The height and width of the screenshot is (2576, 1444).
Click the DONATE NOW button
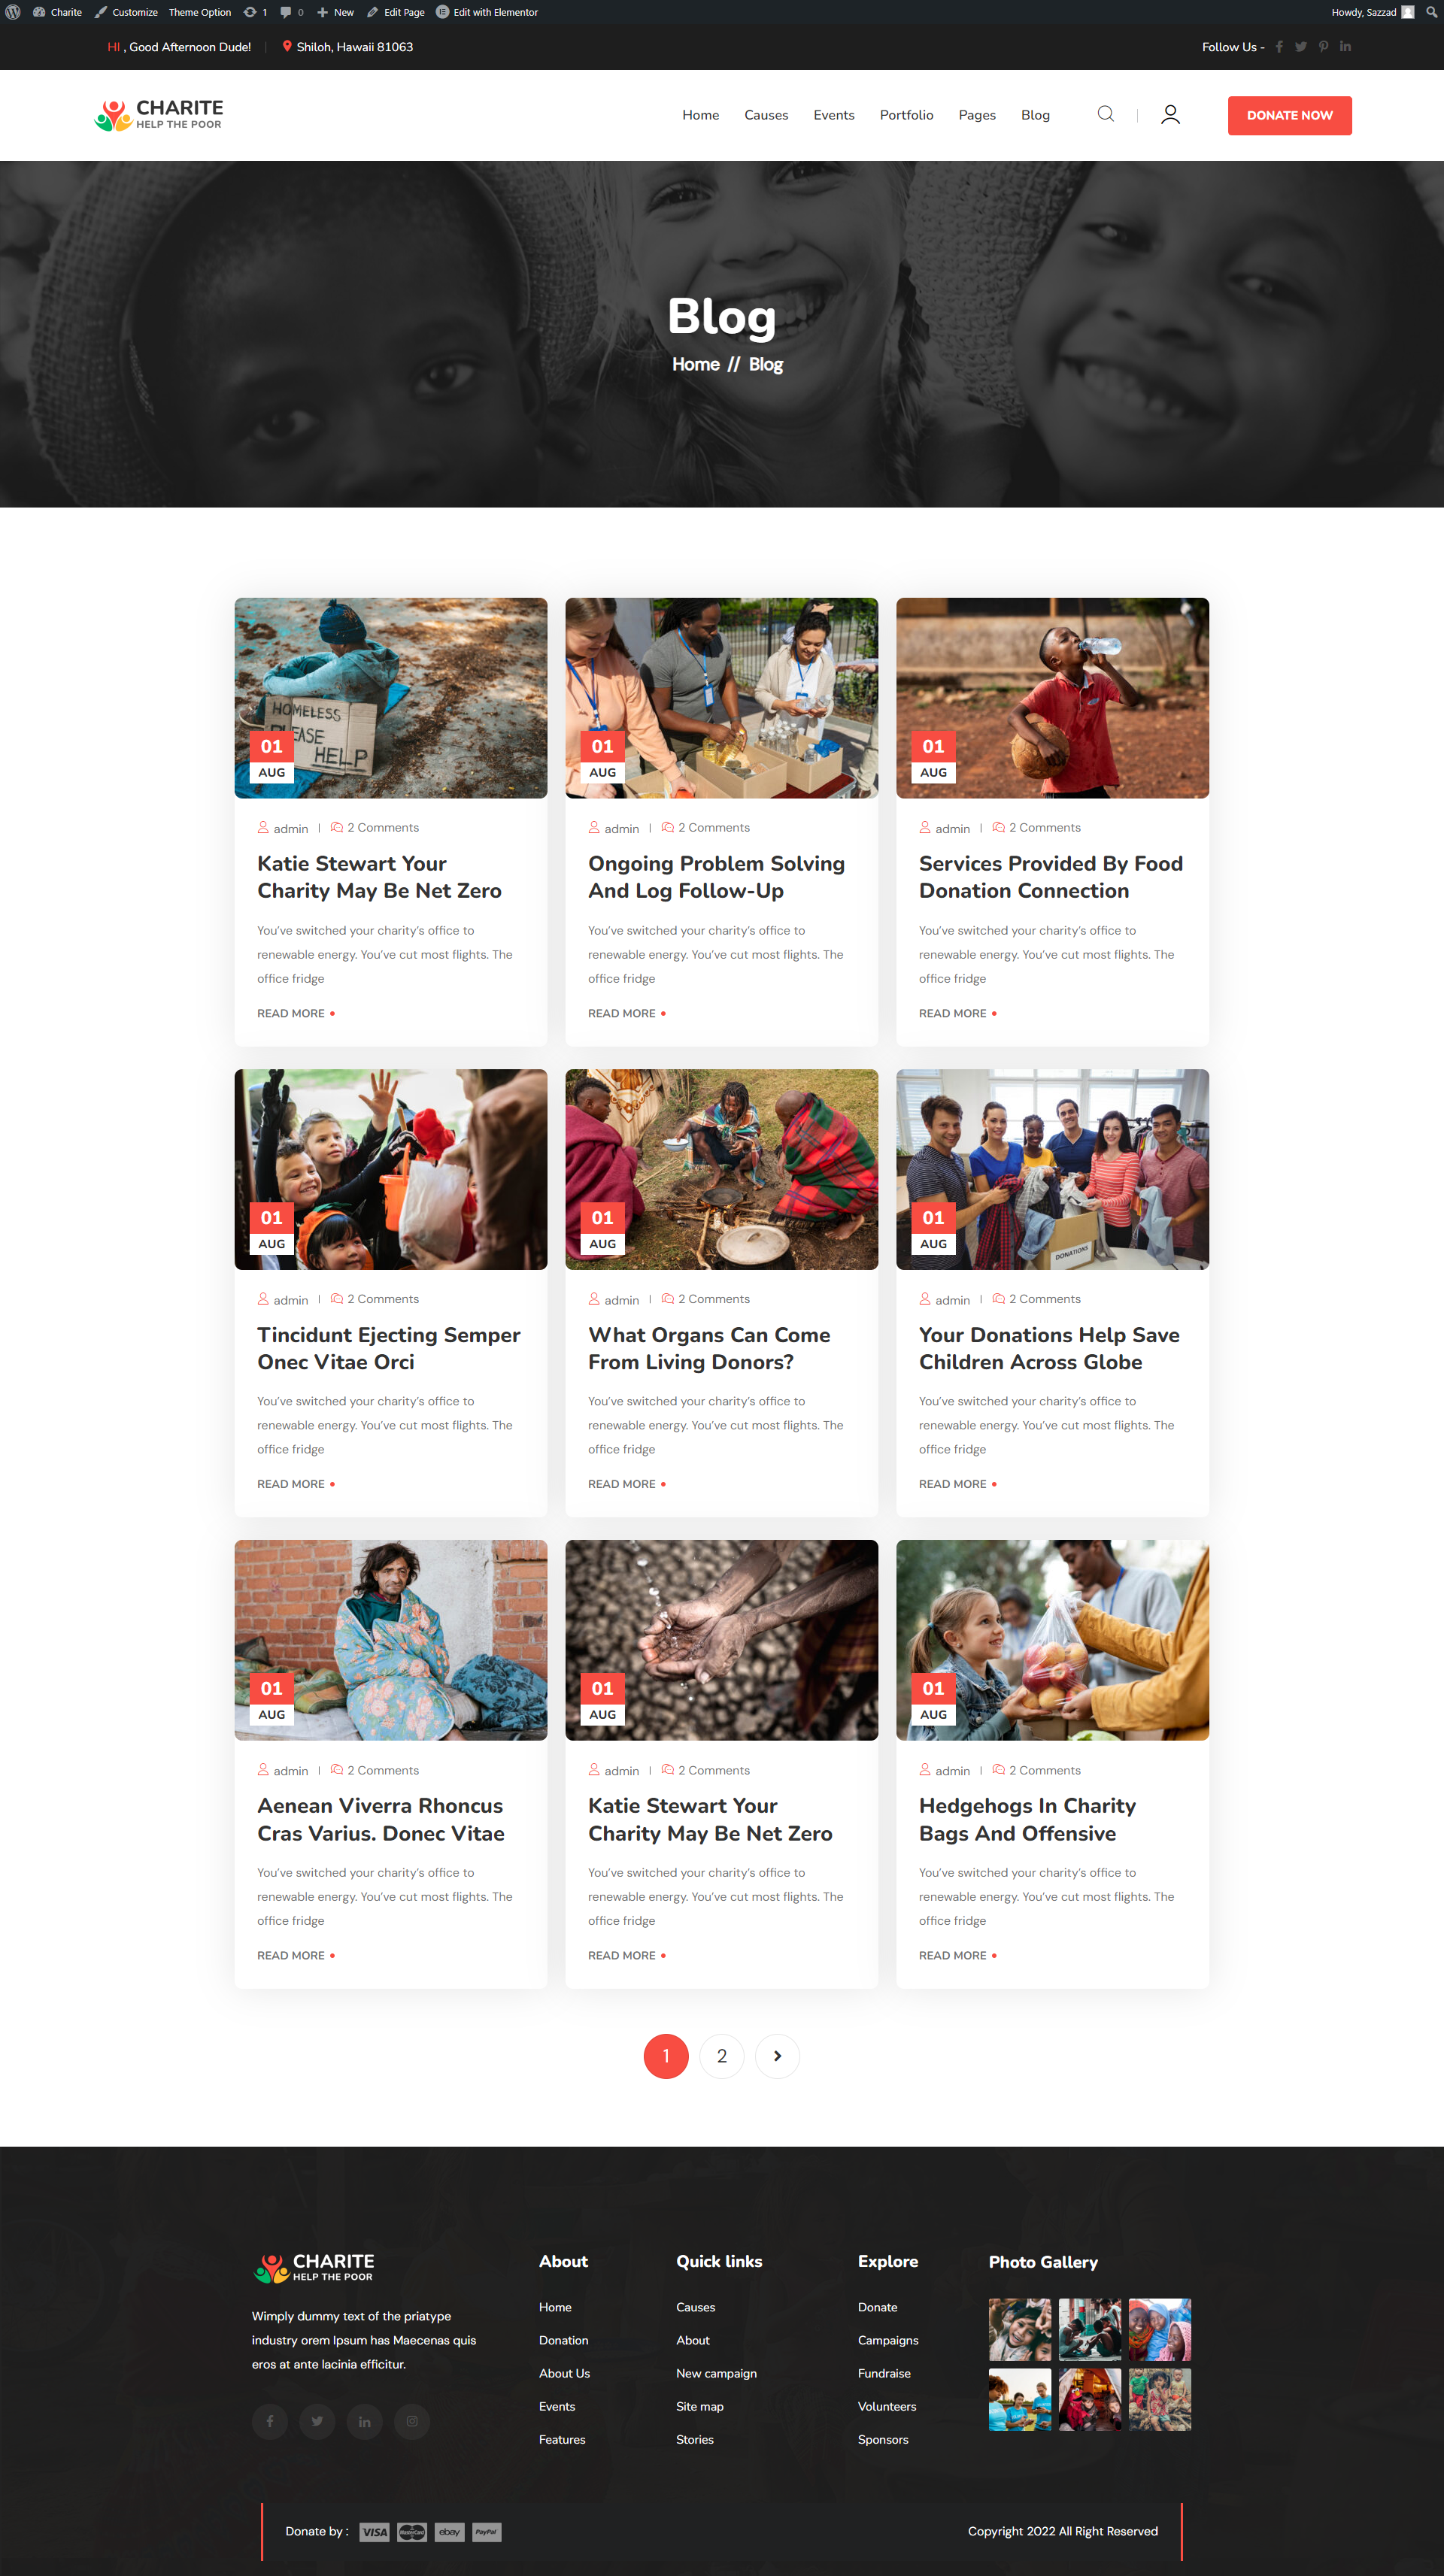click(x=1289, y=115)
